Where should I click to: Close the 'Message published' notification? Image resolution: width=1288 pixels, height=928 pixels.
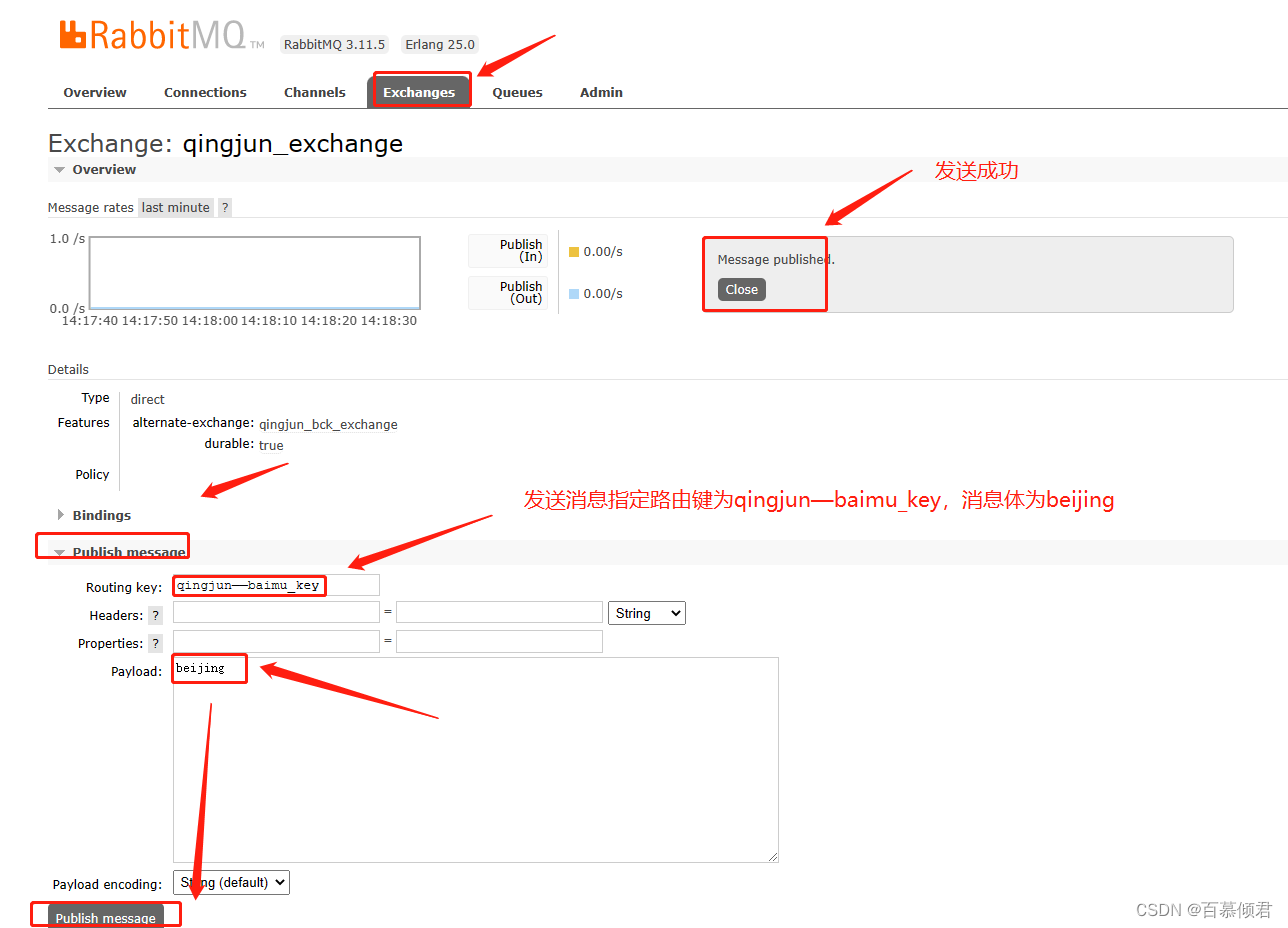[742, 289]
